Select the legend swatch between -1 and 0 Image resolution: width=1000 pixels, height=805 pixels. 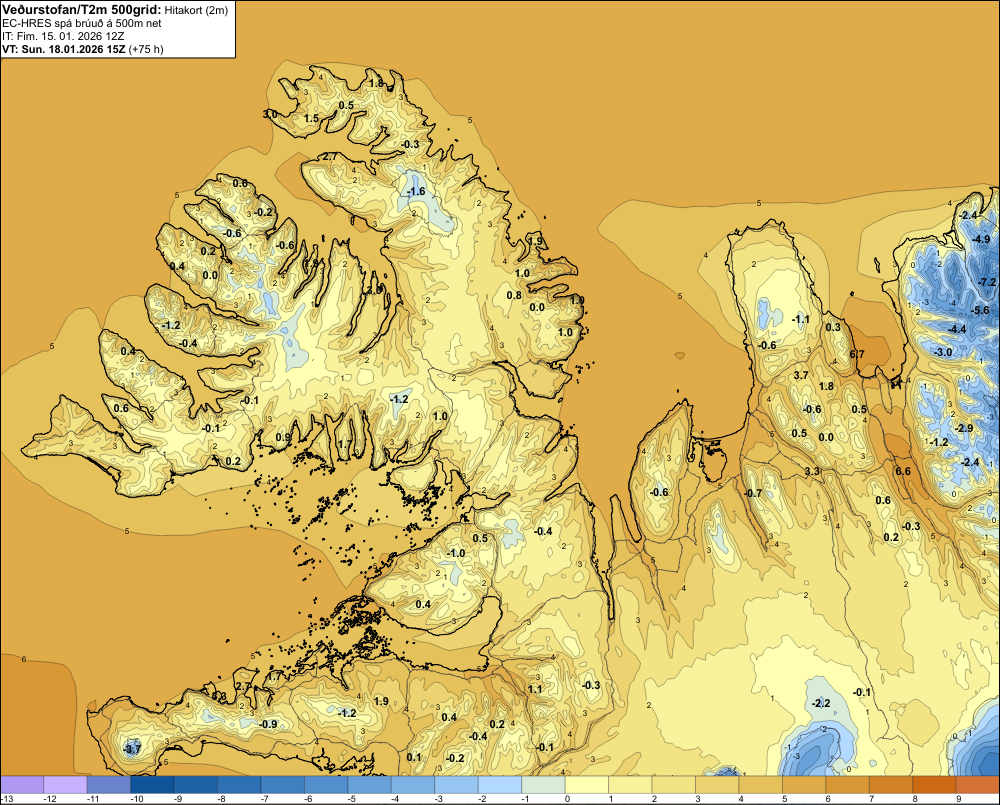(543, 785)
